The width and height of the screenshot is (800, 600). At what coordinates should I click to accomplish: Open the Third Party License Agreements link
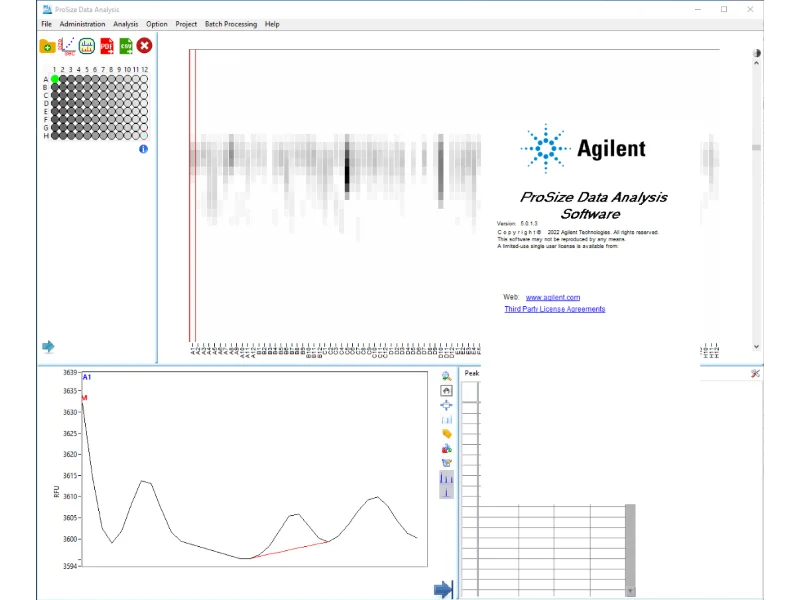(x=554, y=310)
